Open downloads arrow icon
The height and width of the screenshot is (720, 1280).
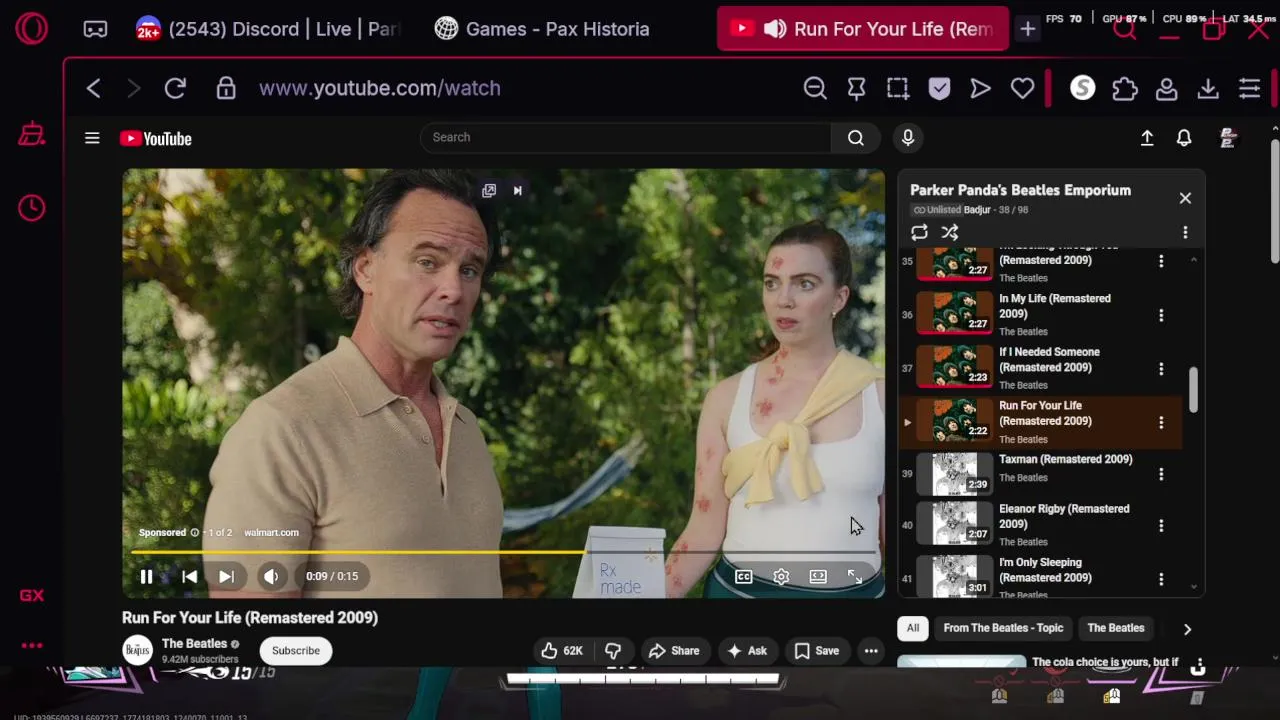pyautogui.click(x=1208, y=88)
